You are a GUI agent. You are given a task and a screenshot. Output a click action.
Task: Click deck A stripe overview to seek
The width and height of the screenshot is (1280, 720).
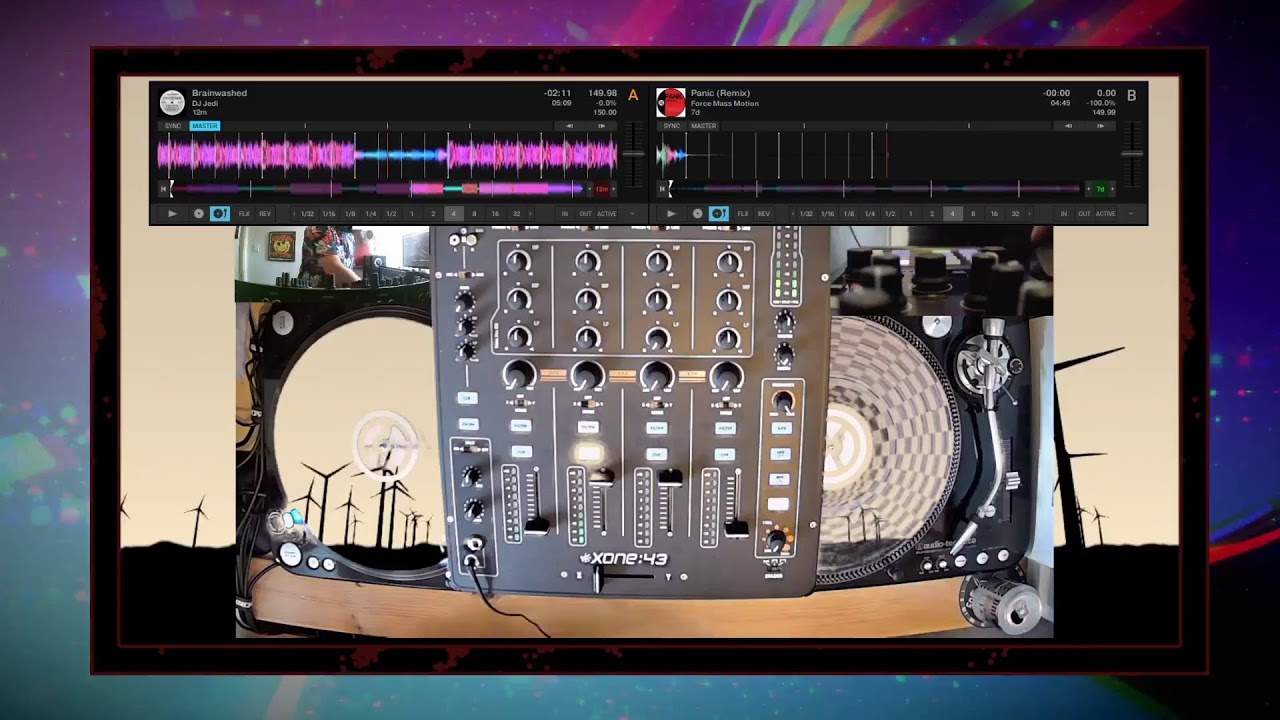point(377,189)
